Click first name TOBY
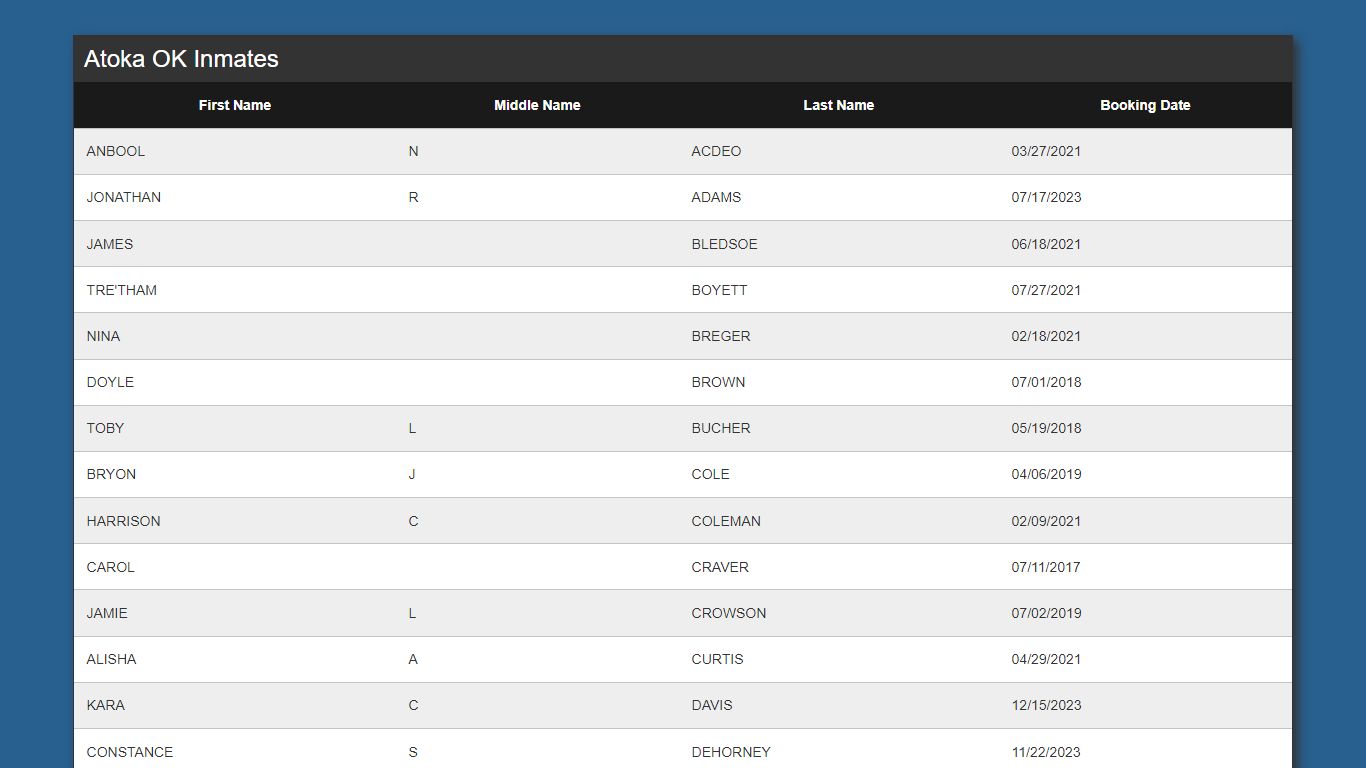This screenshot has width=1366, height=768. 105,428
